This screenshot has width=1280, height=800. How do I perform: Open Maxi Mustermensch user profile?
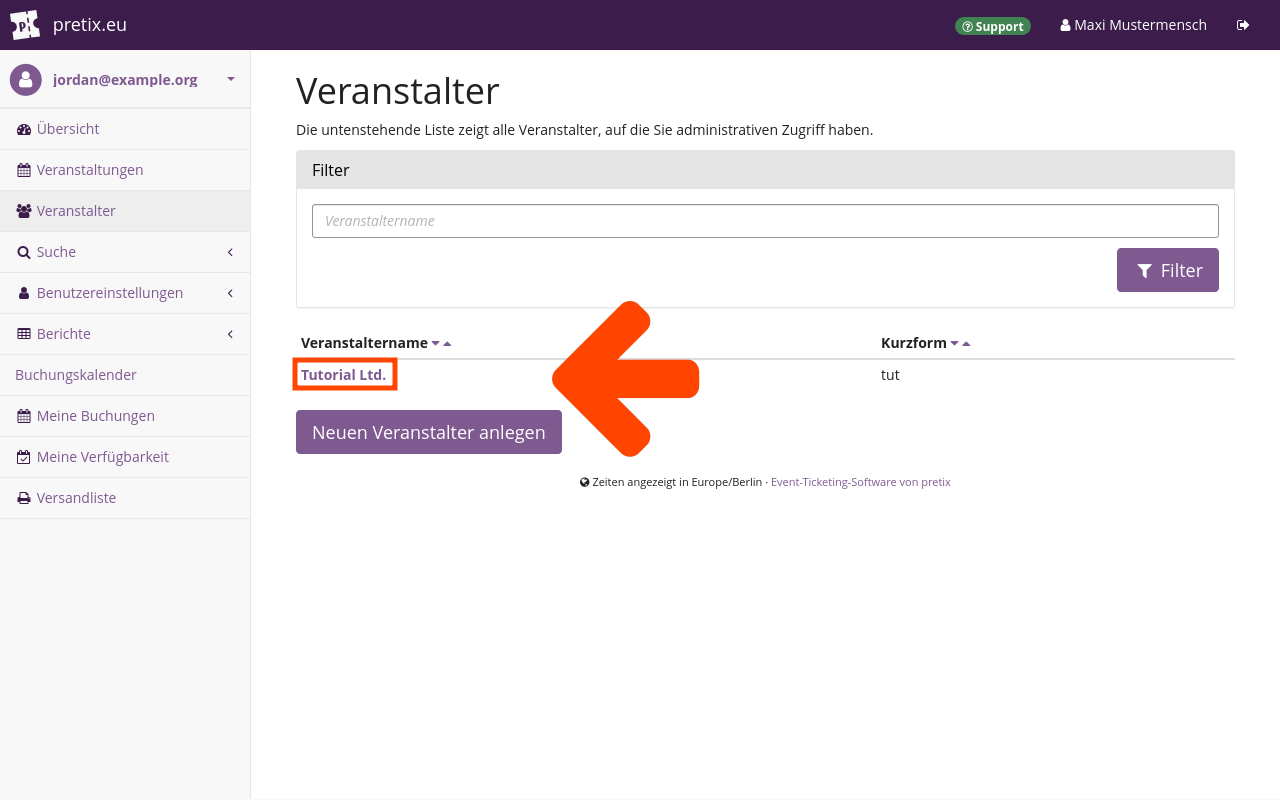point(1133,25)
